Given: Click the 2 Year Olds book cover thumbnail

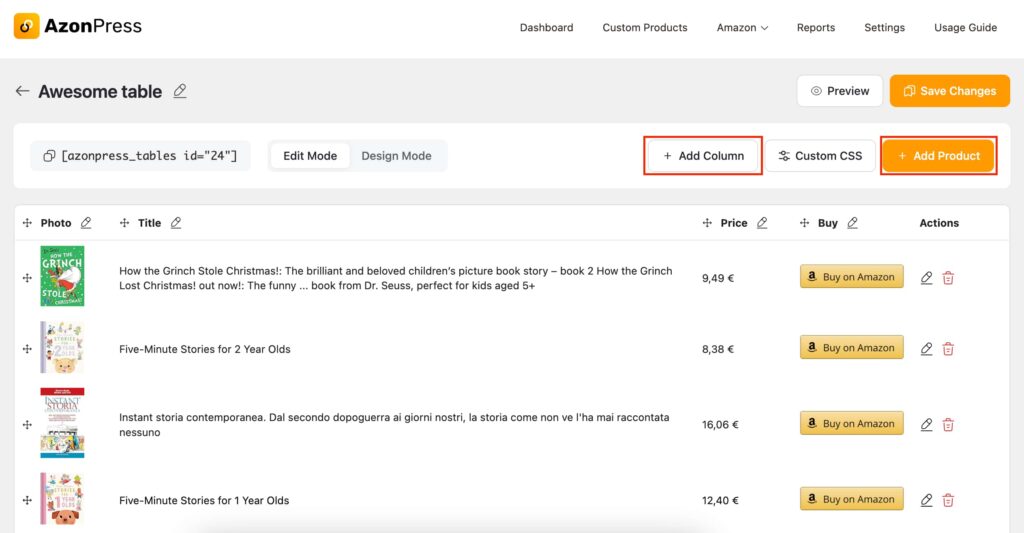Looking at the screenshot, I should coord(62,347).
